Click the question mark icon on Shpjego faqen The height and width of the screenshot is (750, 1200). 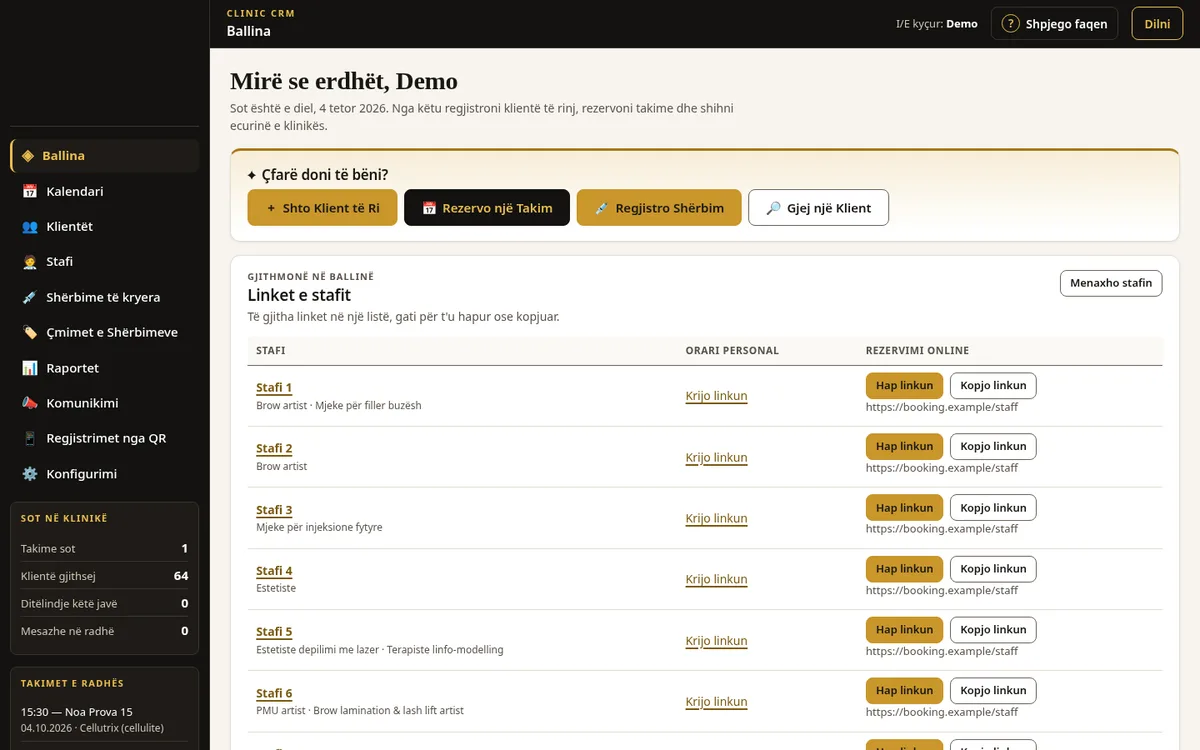1011,24
